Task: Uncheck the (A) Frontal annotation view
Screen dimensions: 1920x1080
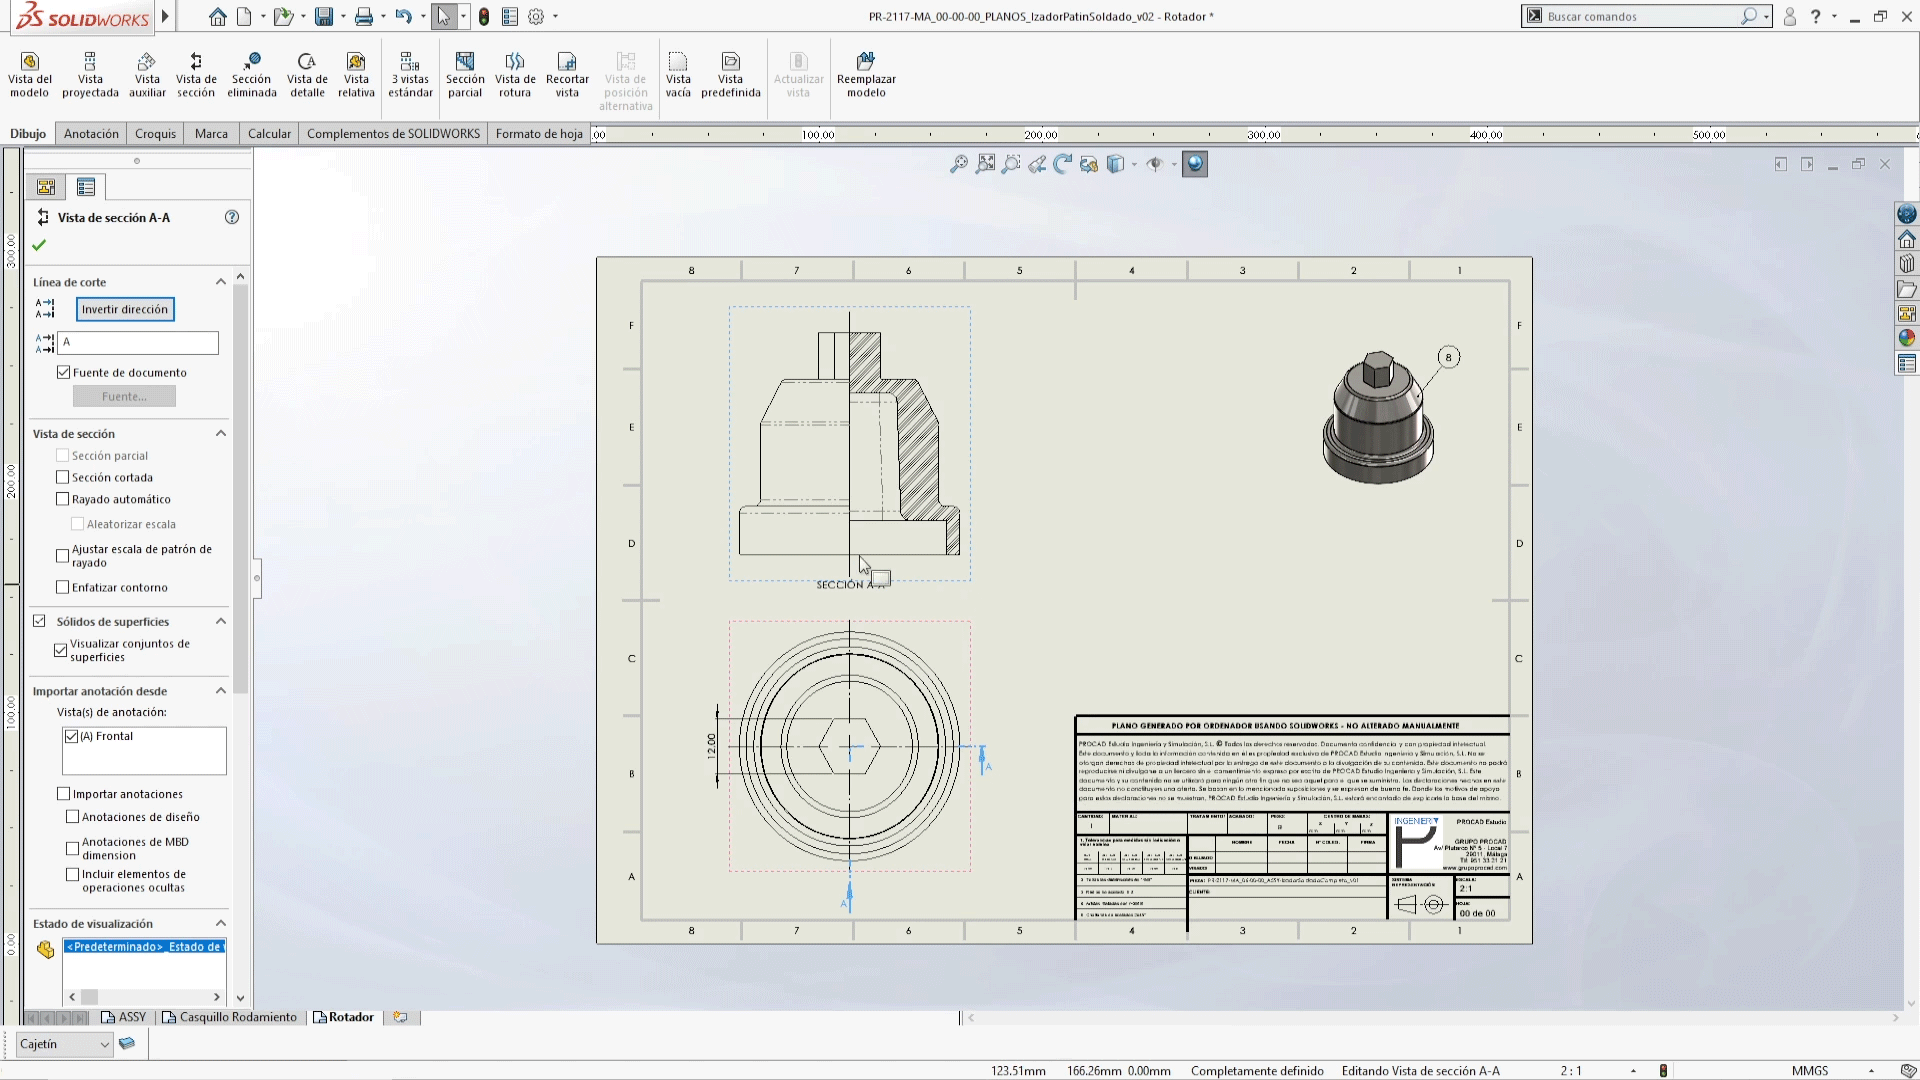Action: [x=72, y=736]
